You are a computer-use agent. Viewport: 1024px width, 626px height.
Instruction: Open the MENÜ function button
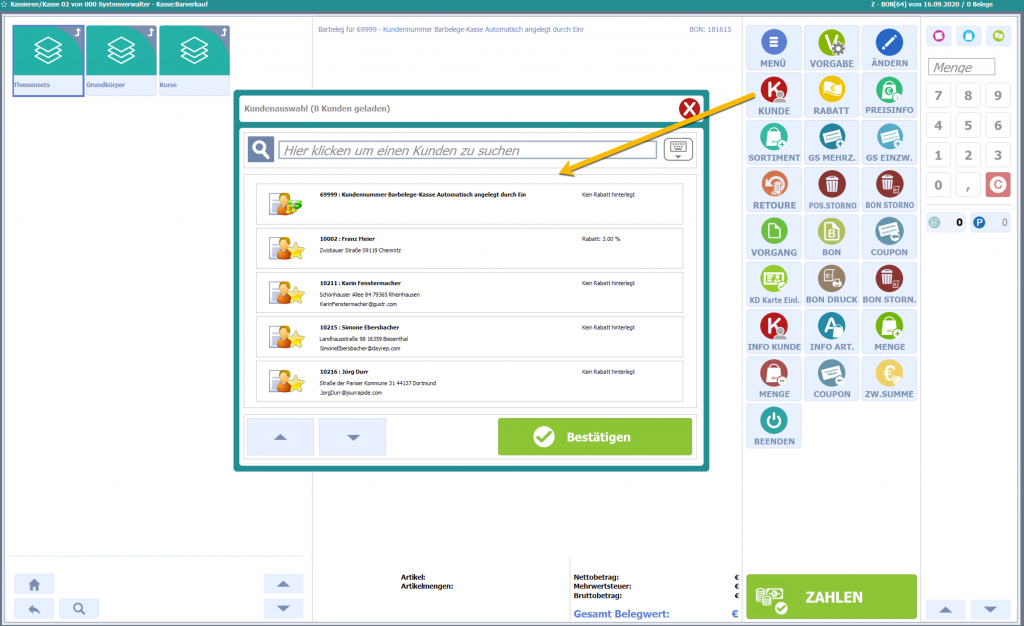click(773, 48)
